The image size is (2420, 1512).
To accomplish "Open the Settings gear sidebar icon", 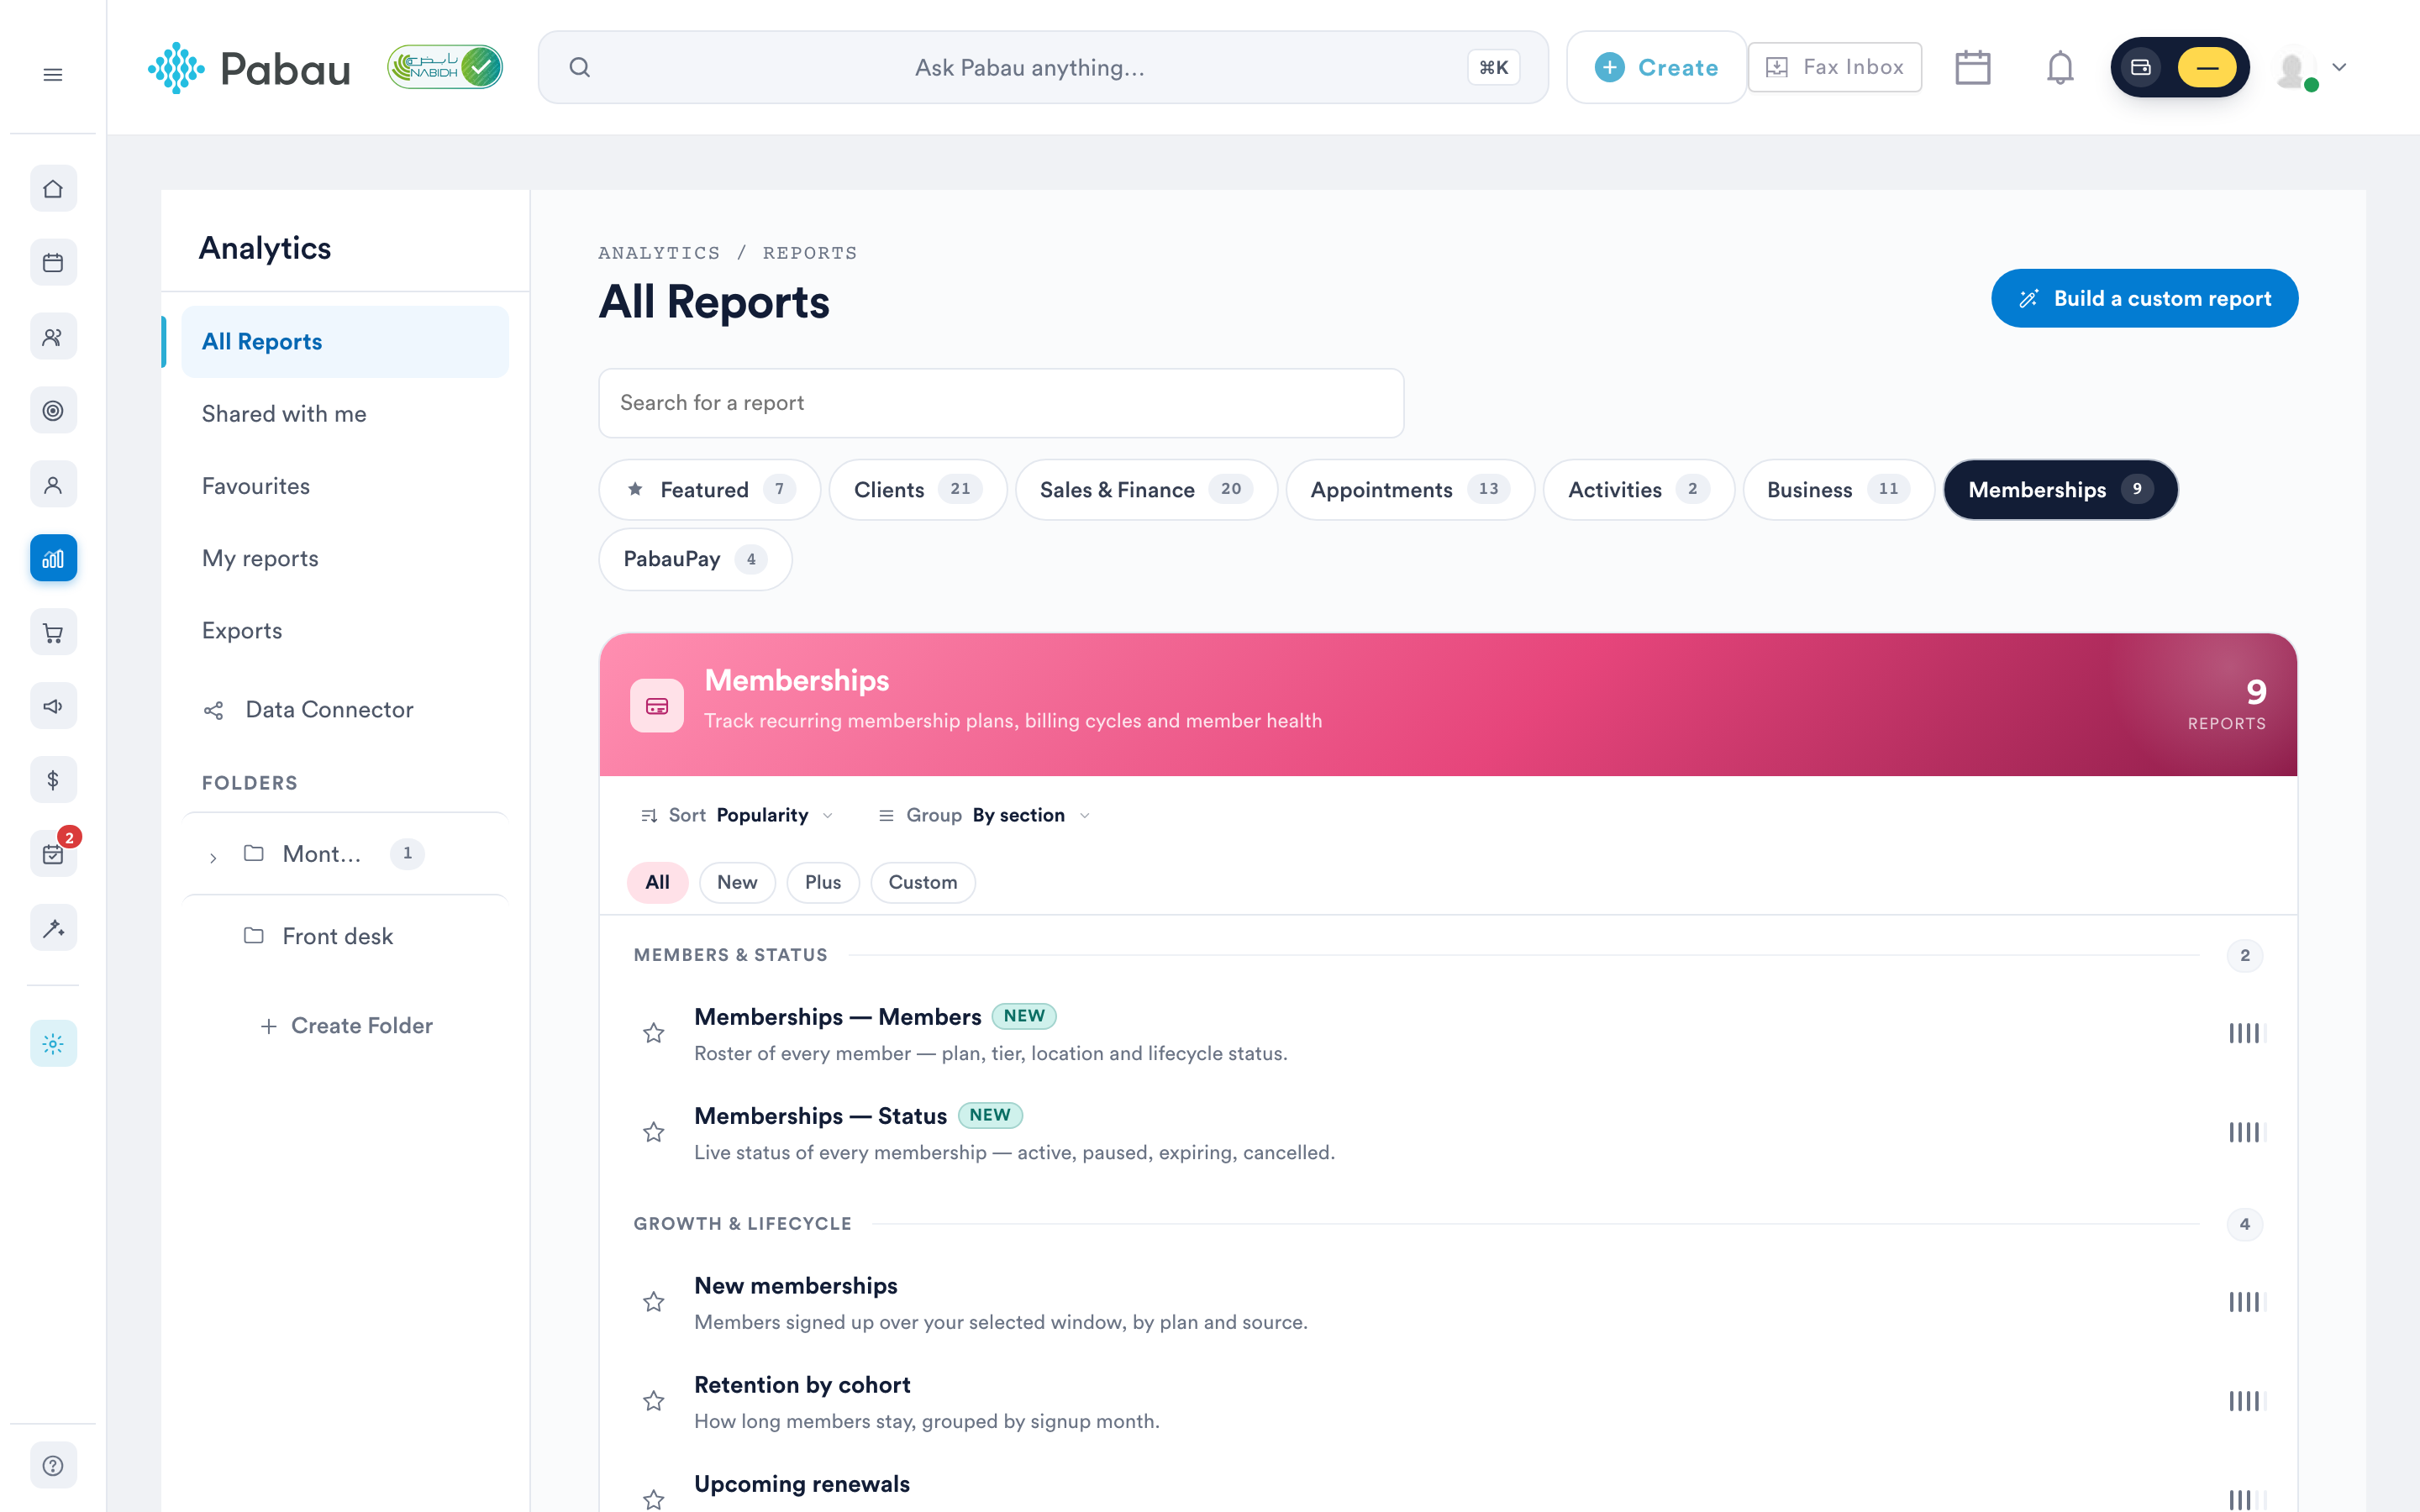I will tap(53, 1043).
